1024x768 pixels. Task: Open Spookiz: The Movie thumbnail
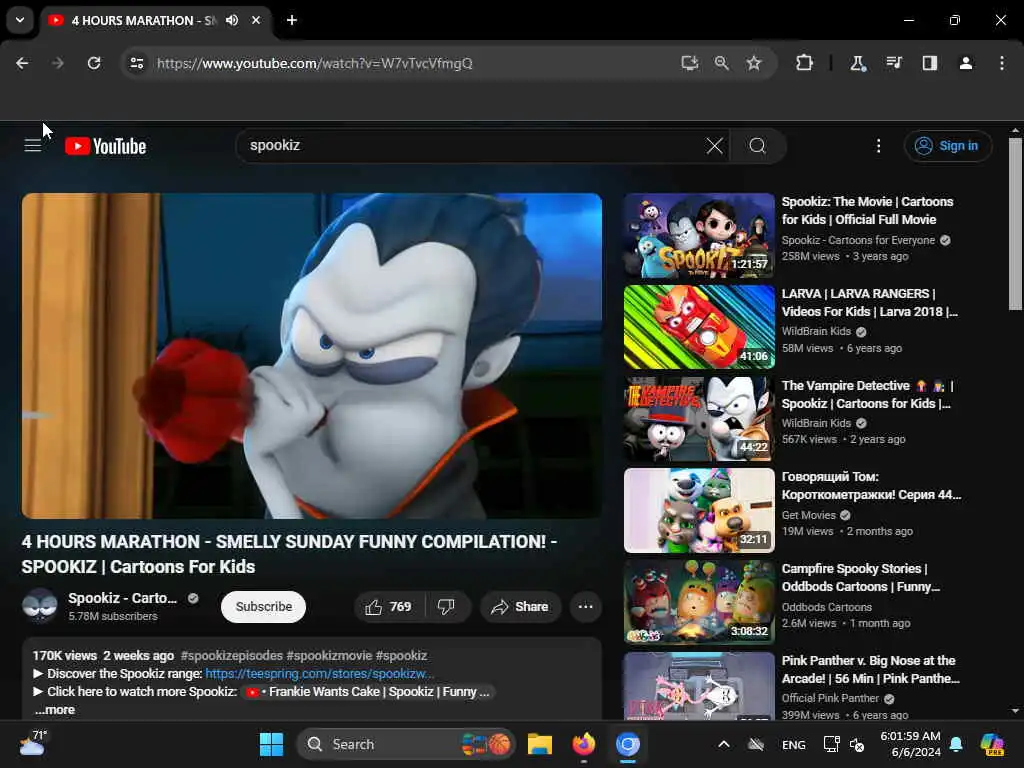click(699, 235)
